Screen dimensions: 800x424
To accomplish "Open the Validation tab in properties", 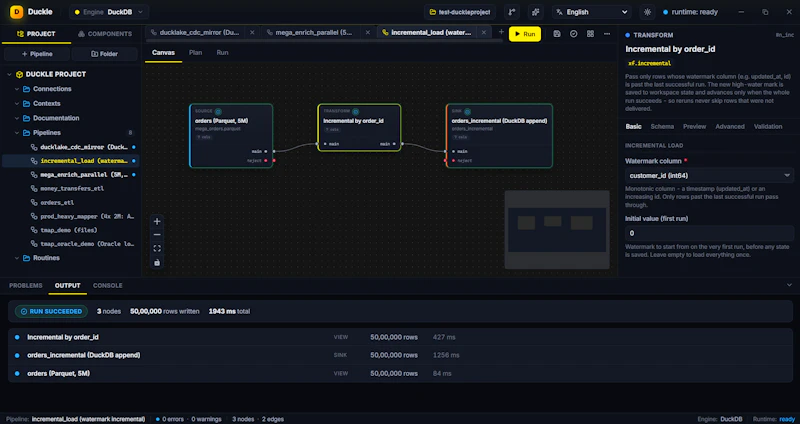I will coord(768,127).
